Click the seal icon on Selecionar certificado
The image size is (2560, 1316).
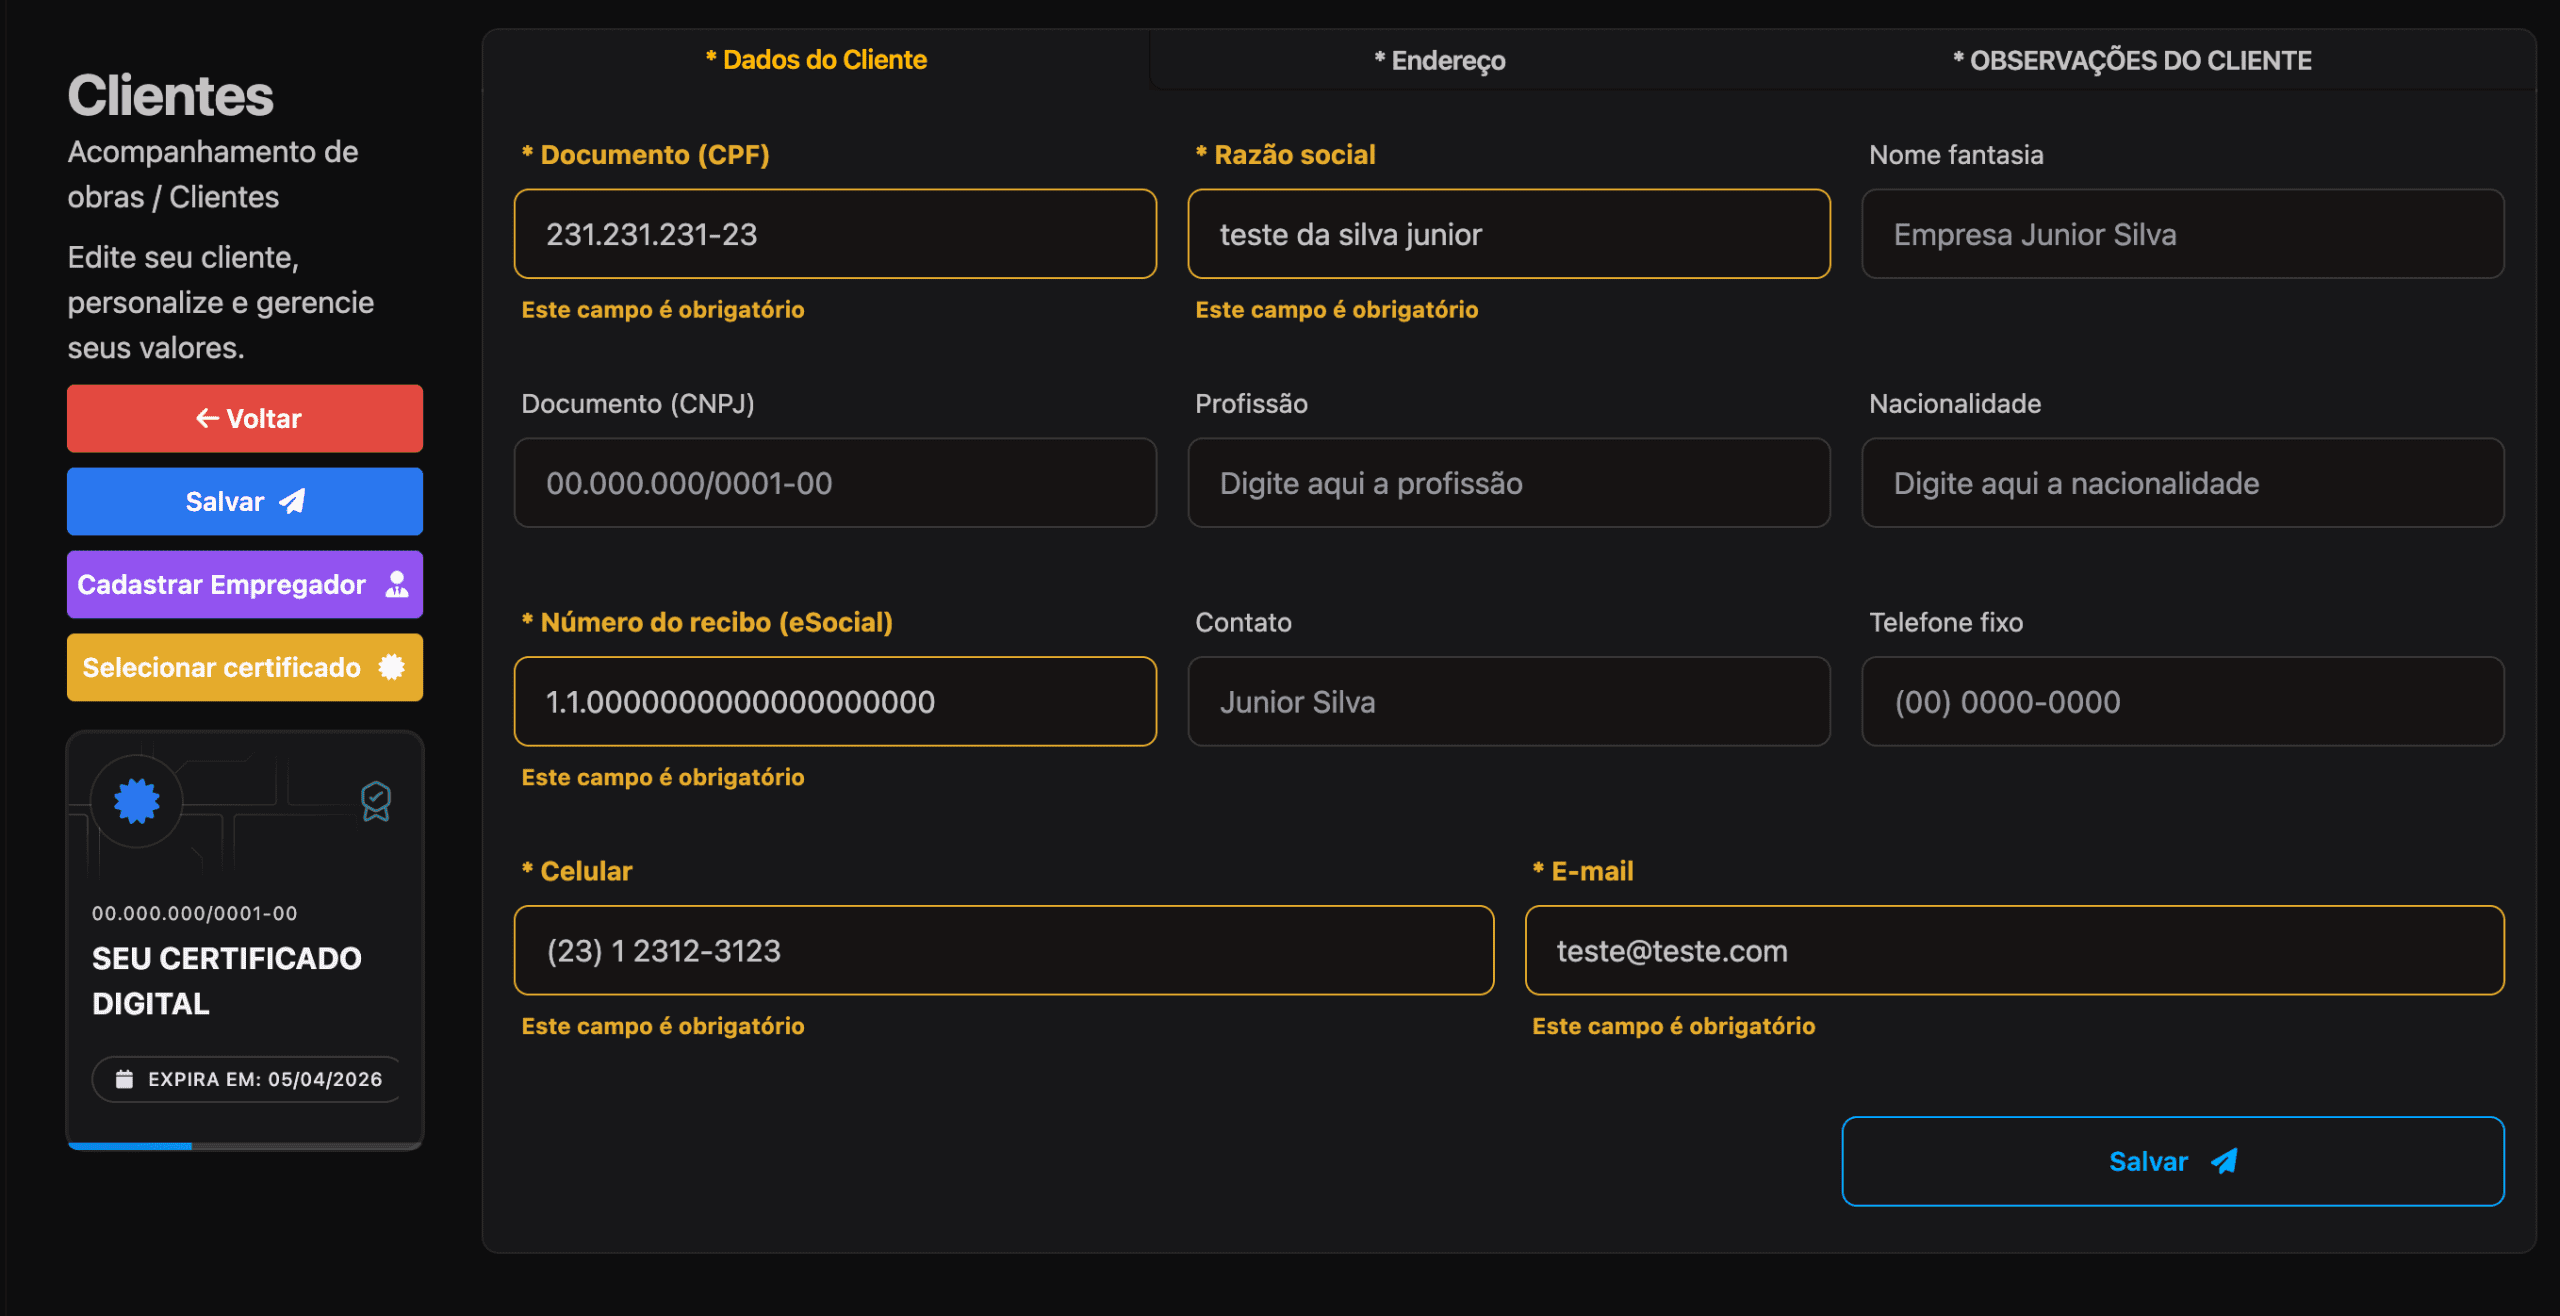coord(392,667)
